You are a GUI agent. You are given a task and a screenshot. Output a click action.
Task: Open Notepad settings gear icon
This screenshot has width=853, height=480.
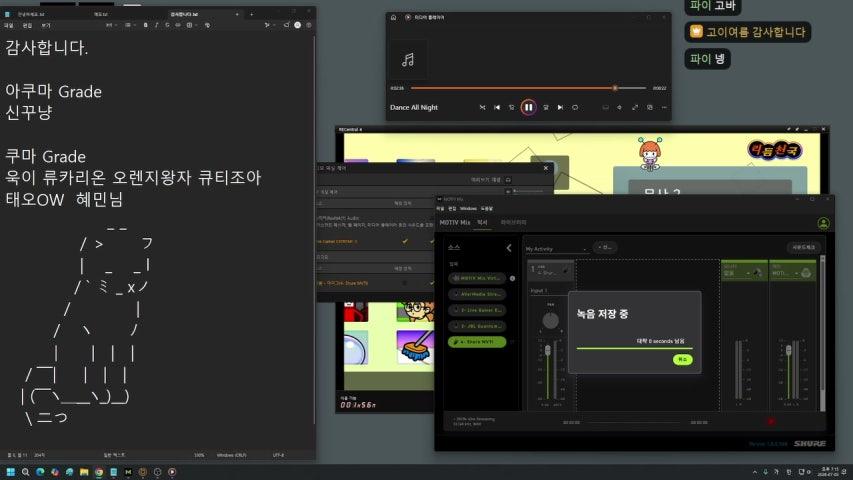coord(308,25)
